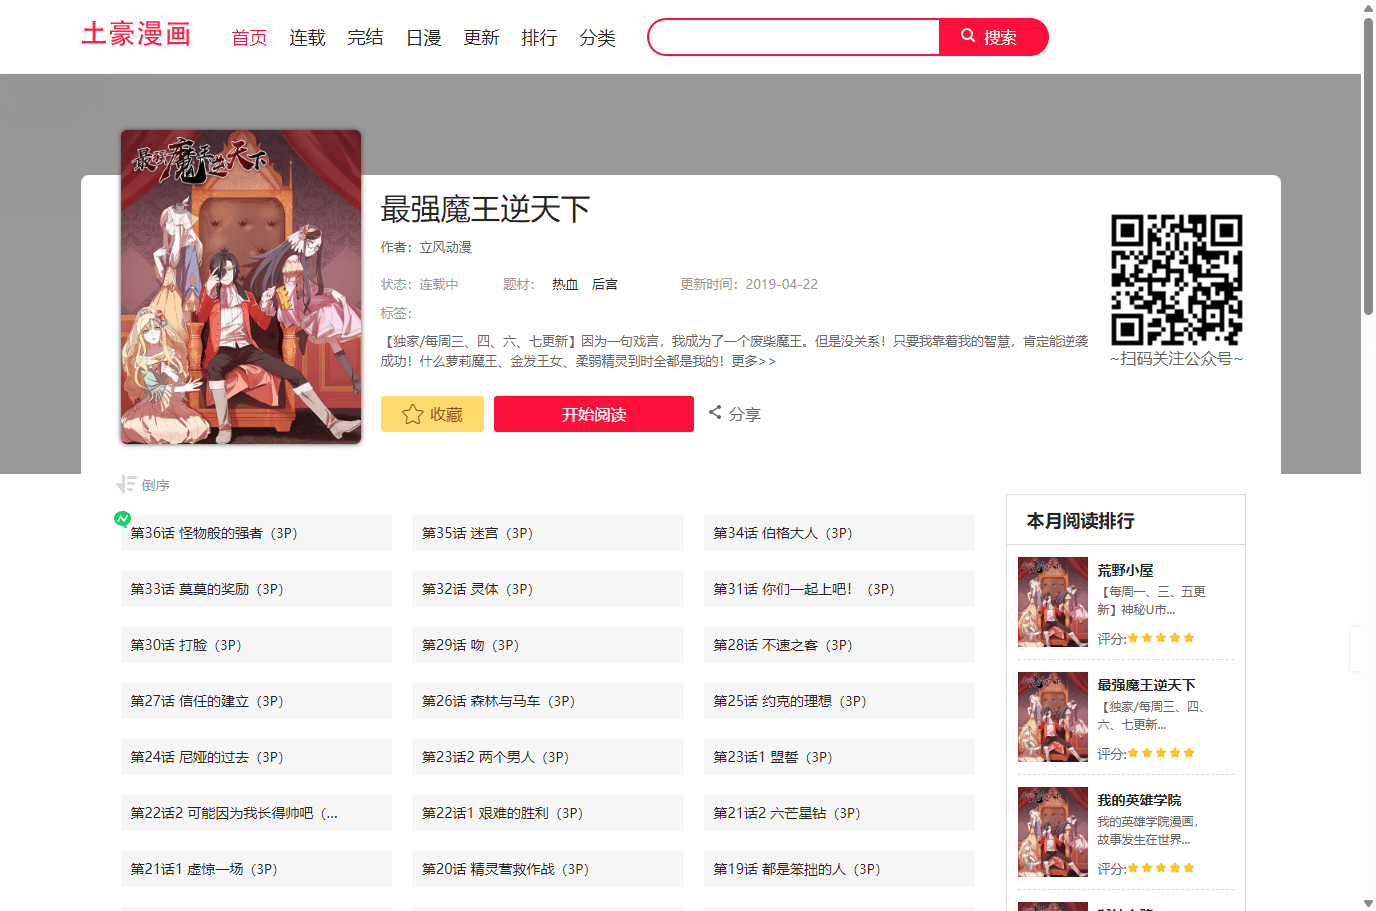Viewport: 1376px width, 911px height.
Task: Click the page vertical scrollbar
Action: (x=1368, y=165)
